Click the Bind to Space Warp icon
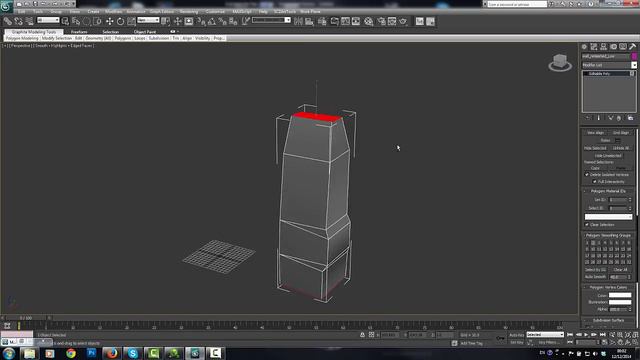This screenshot has height=360, width=640. [29, 21]
